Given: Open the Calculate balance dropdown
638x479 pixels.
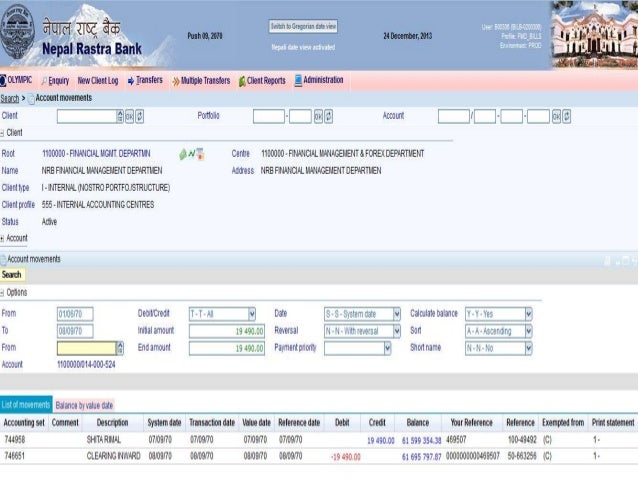Looking at the screenshot, I should coord(529,314).
